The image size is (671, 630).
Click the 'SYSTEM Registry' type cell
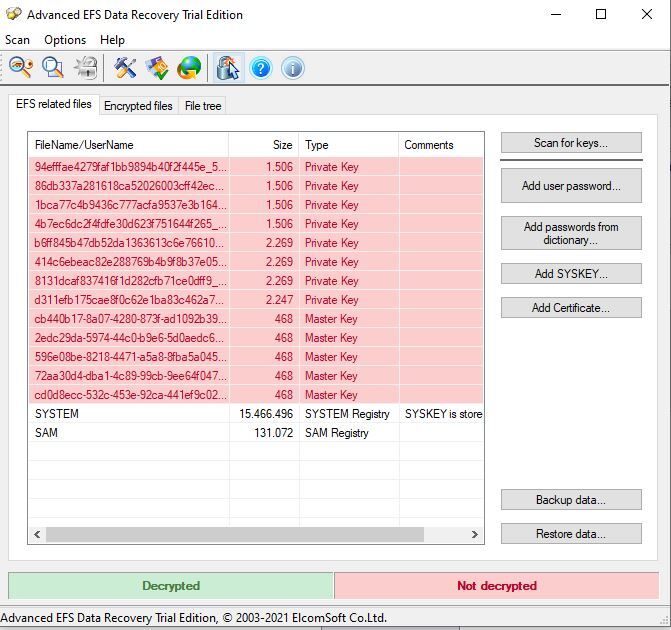click(x=347, y=413)
